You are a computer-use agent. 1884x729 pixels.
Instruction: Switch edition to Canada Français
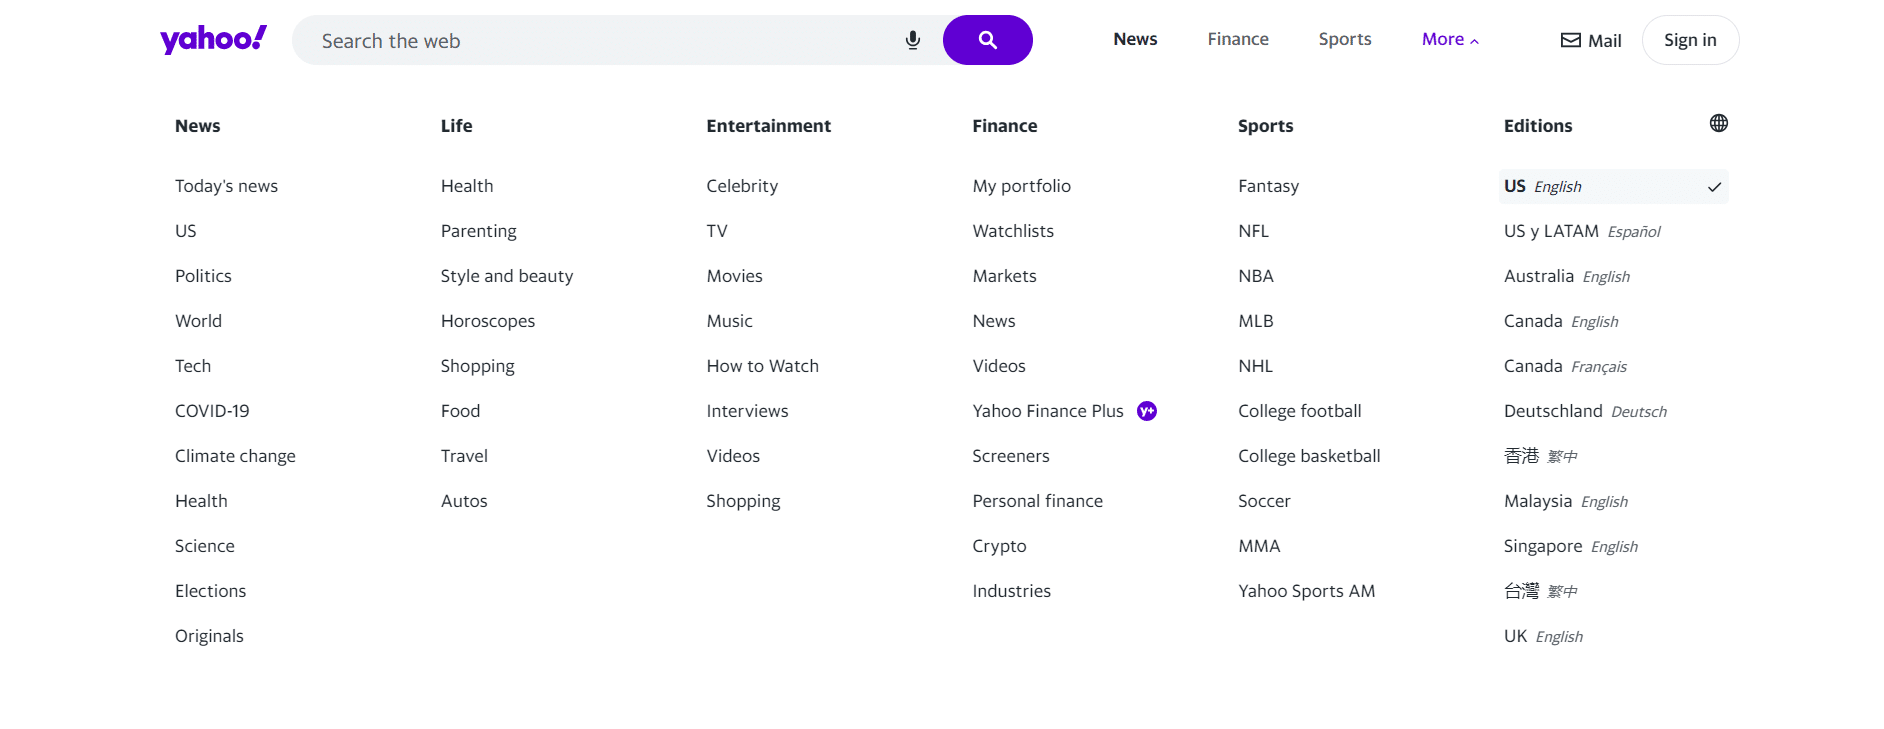tap(1565, 366)
